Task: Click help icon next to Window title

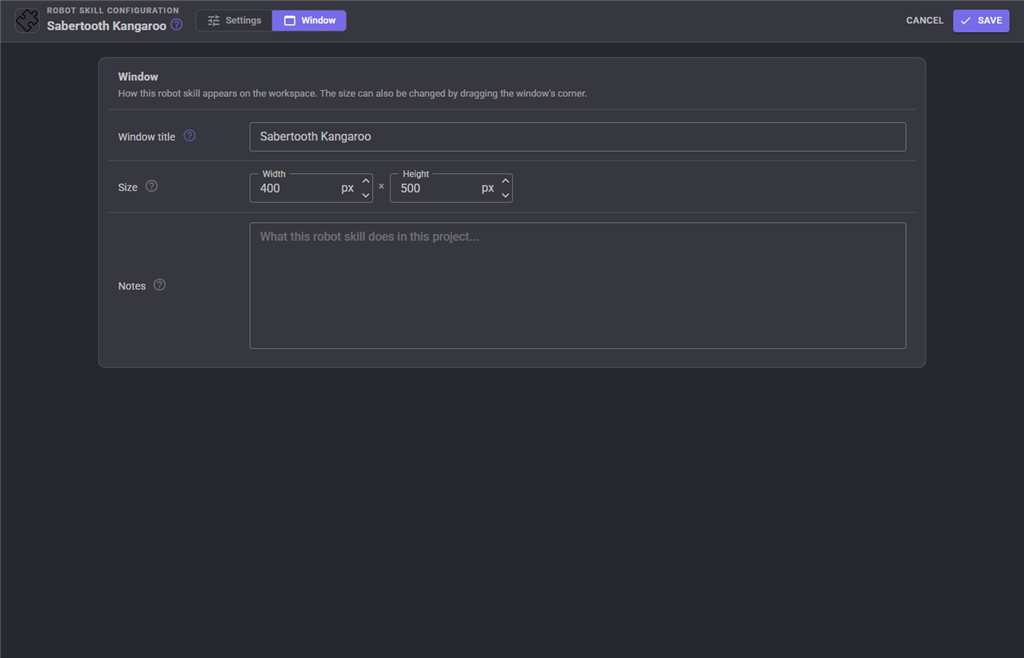Action: [189, 136]
